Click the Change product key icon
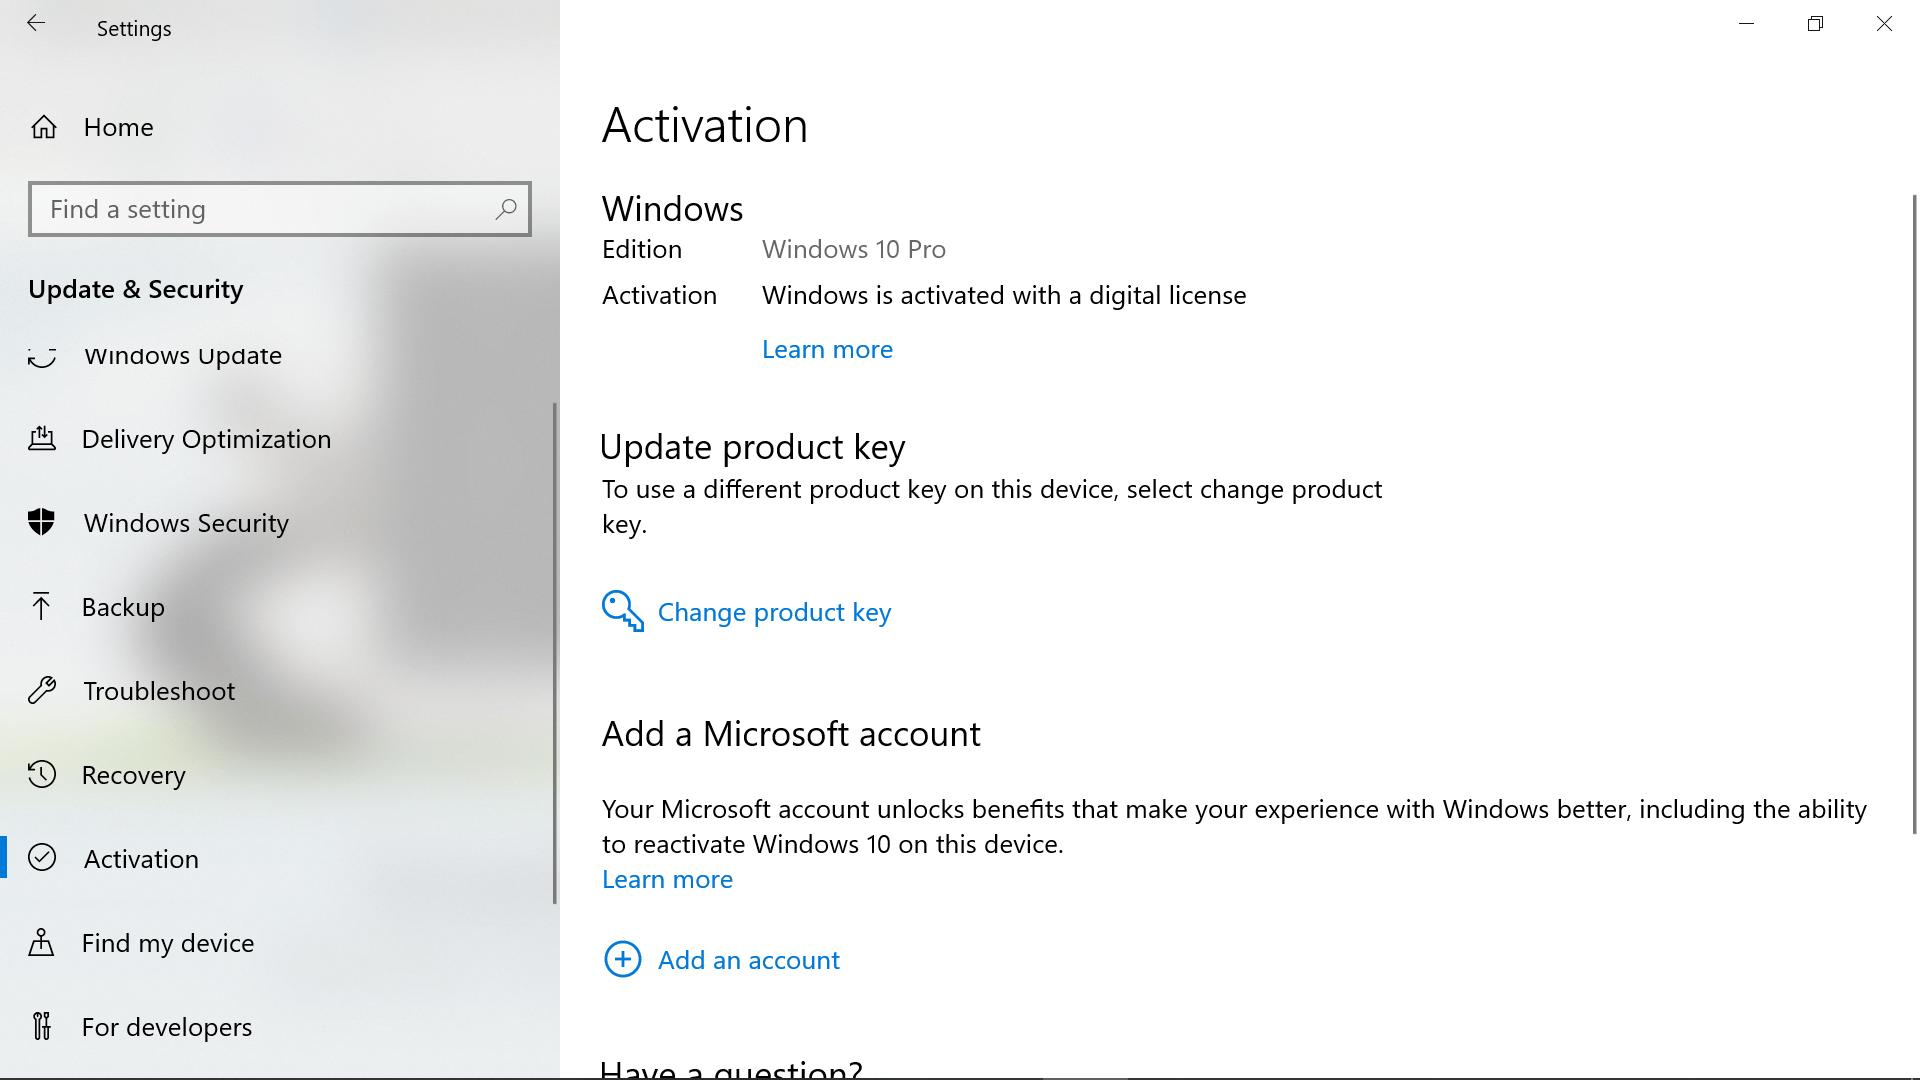This screenshot has height=1080, width=1920. pos(621,611)
